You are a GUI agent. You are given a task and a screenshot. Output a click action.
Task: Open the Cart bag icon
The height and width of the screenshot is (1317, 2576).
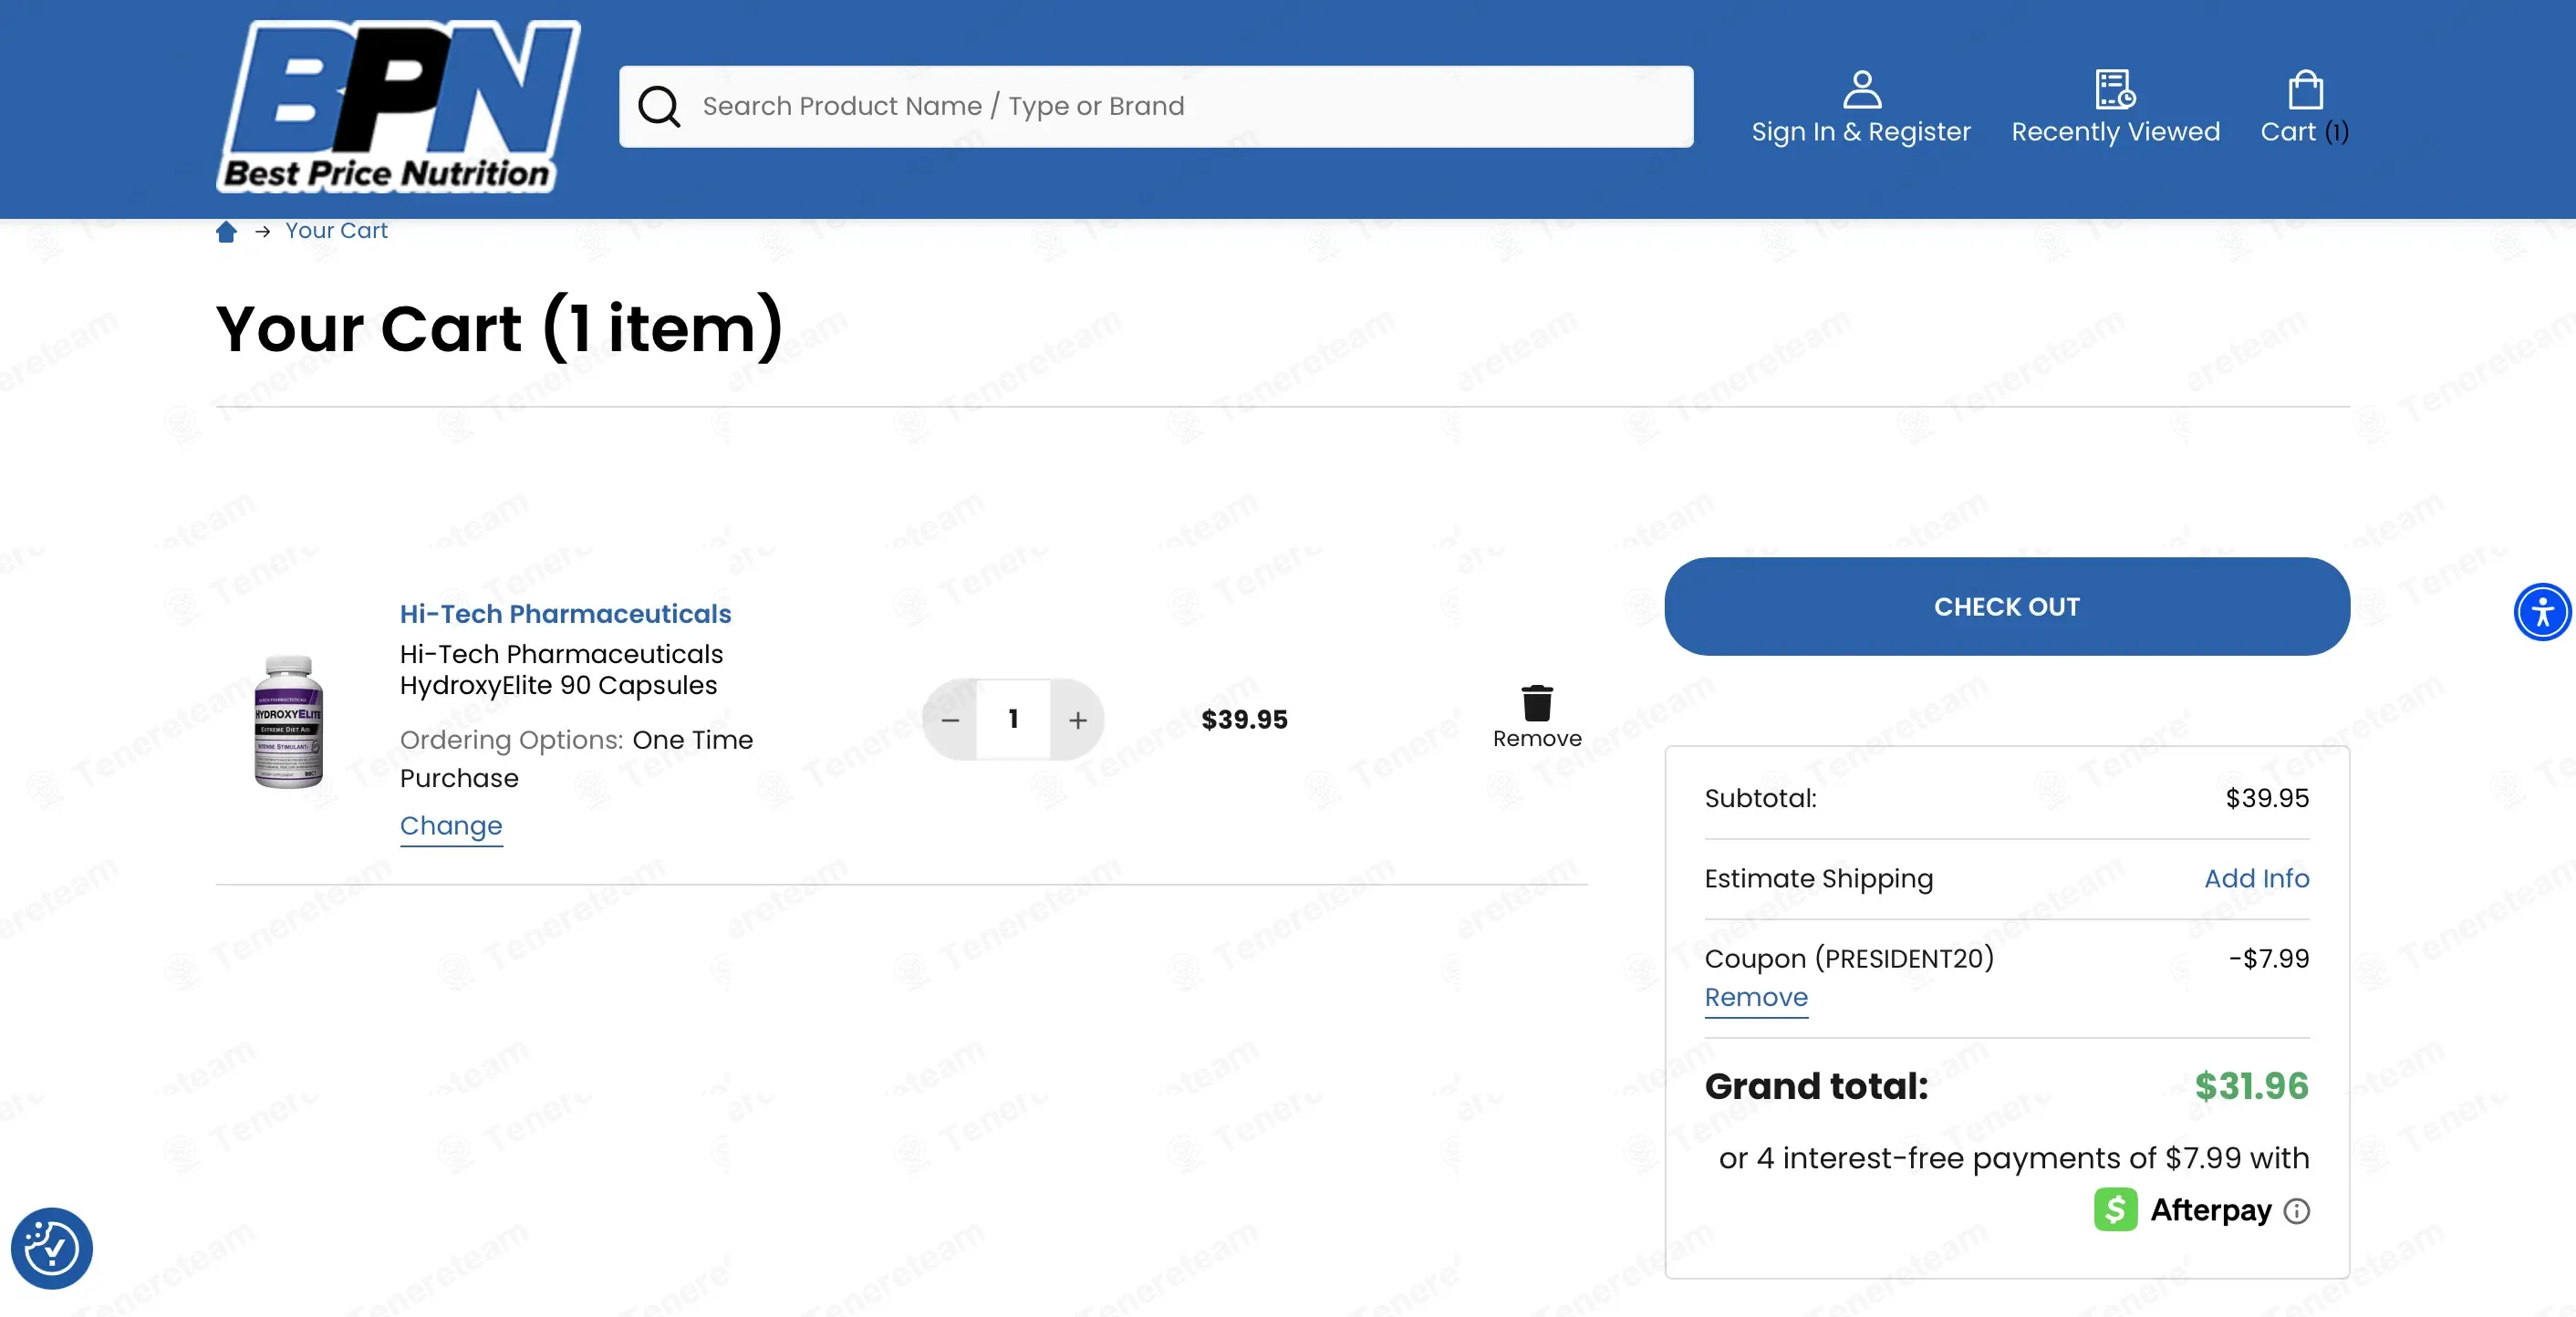(2305, 89)
